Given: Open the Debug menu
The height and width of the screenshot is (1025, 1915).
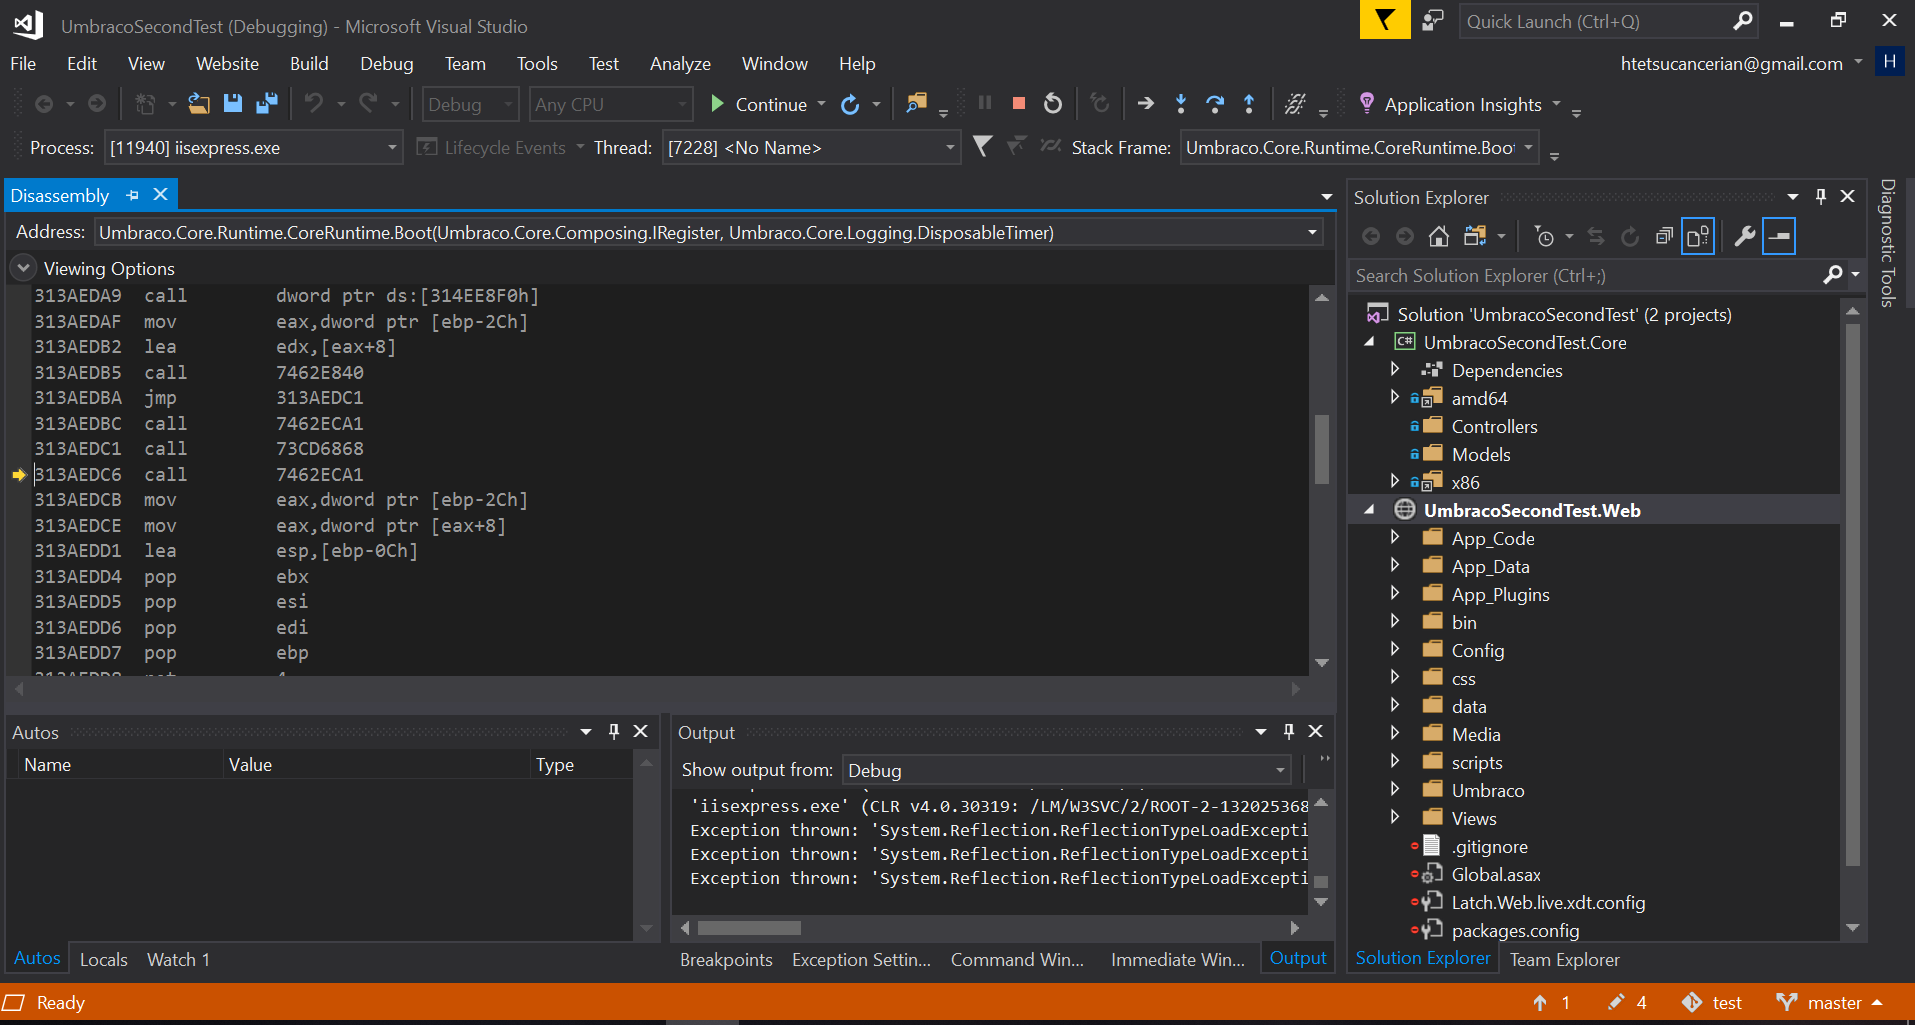Looking at the screenshot, I should point(386,64).
